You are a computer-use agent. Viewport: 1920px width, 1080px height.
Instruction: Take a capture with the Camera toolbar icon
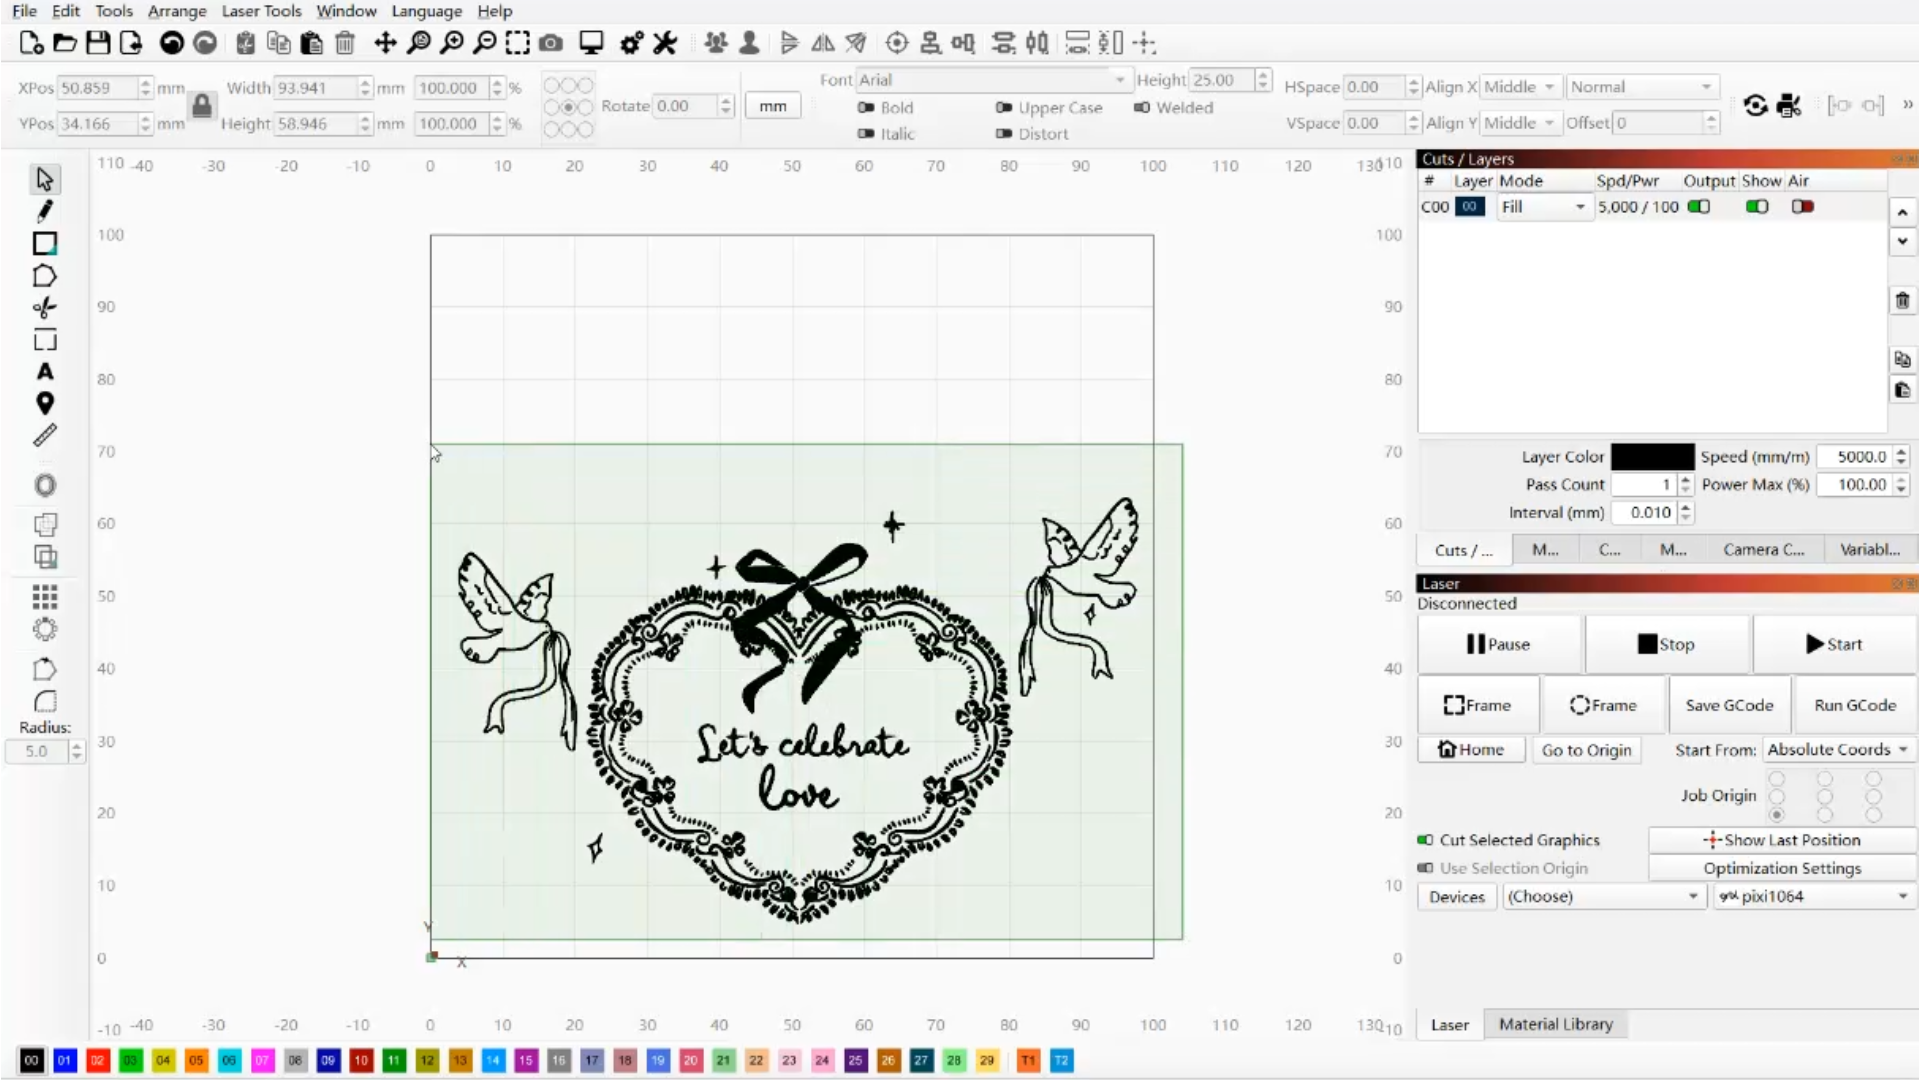point(550,43)
